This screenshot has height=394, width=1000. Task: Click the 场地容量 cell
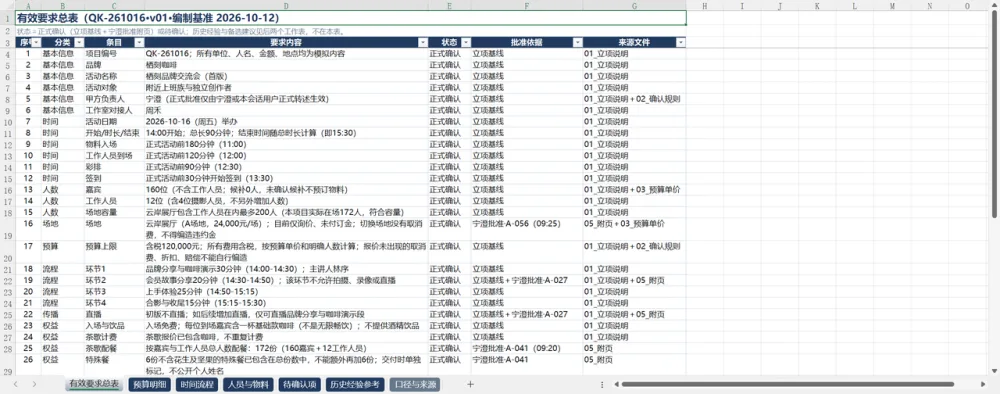click(x=114, y=212)
